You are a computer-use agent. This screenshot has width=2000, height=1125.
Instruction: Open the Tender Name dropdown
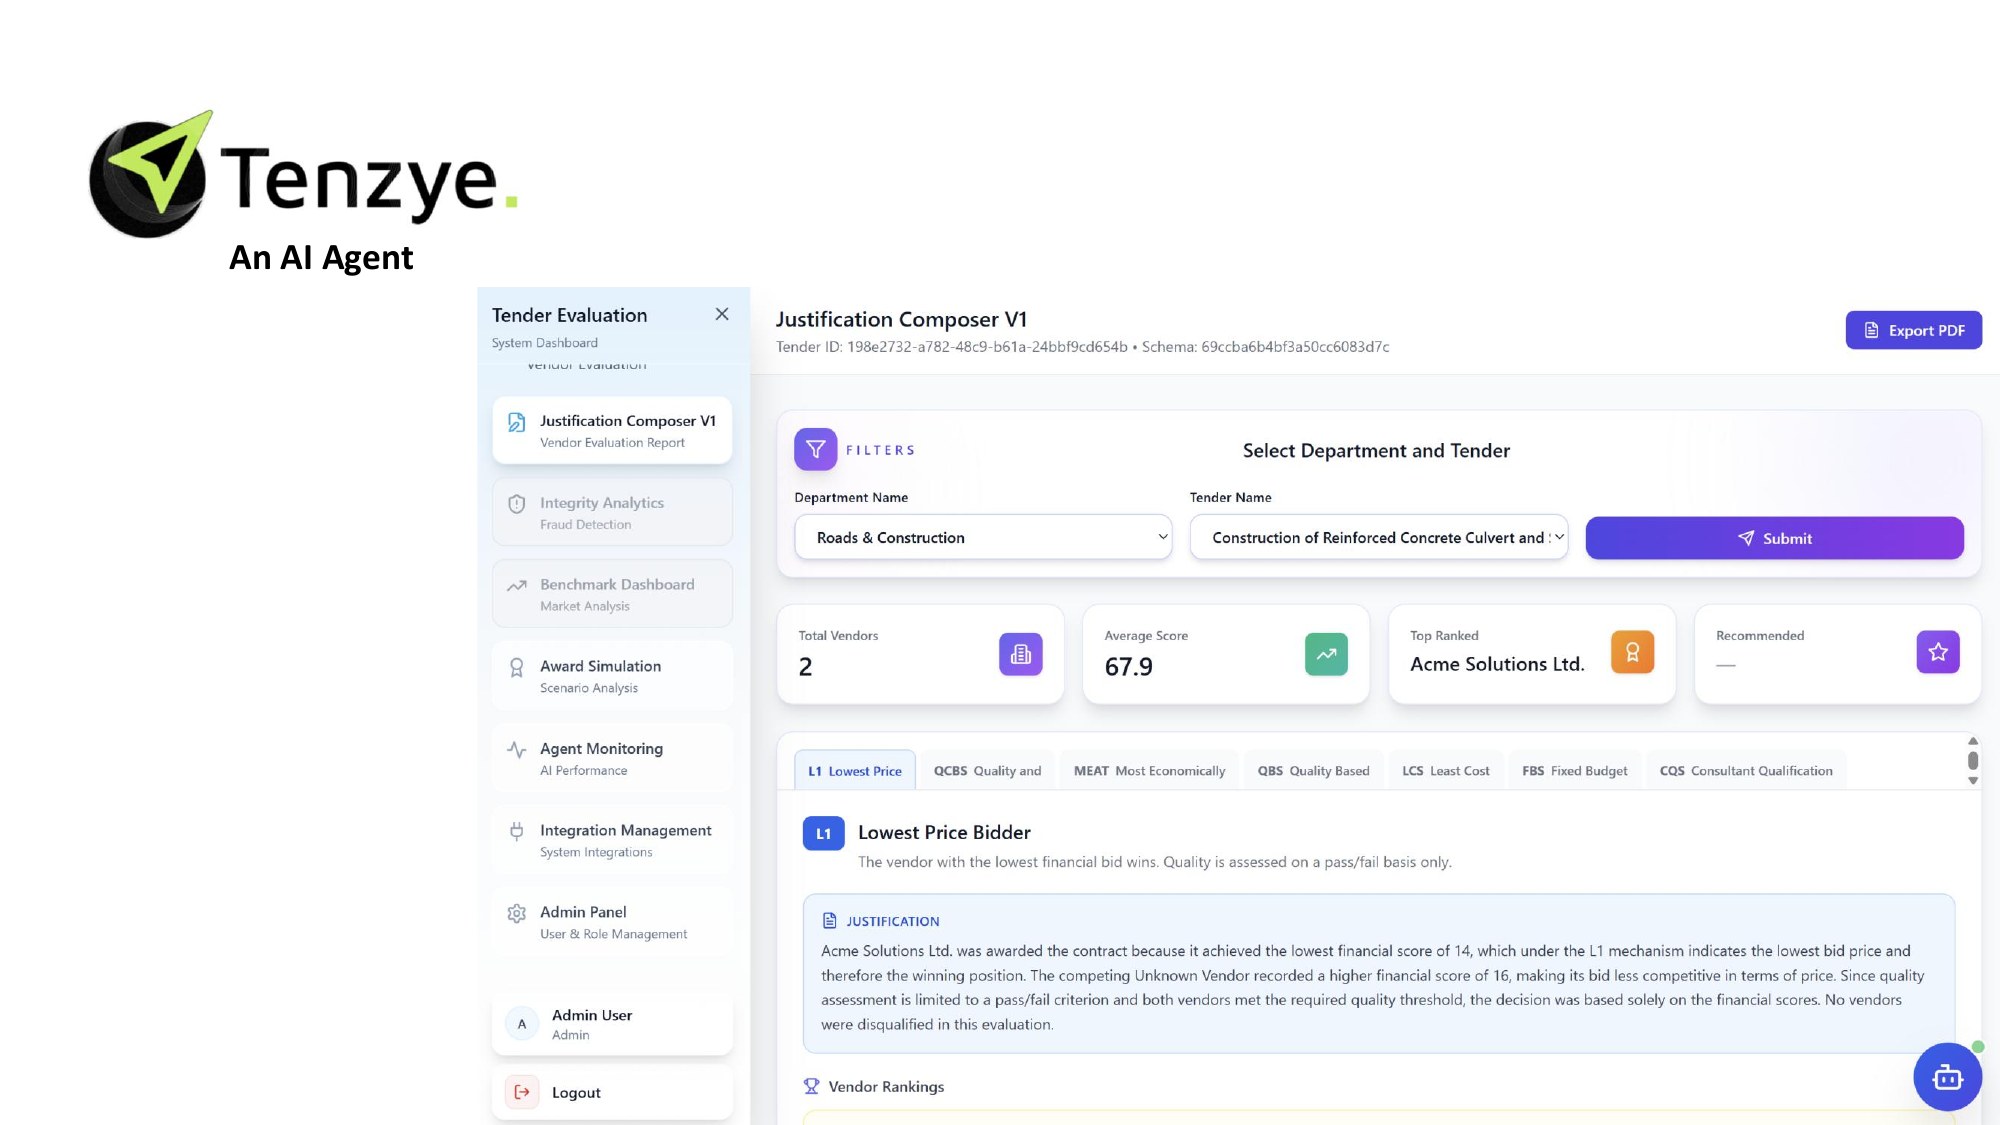[1379, 538]
